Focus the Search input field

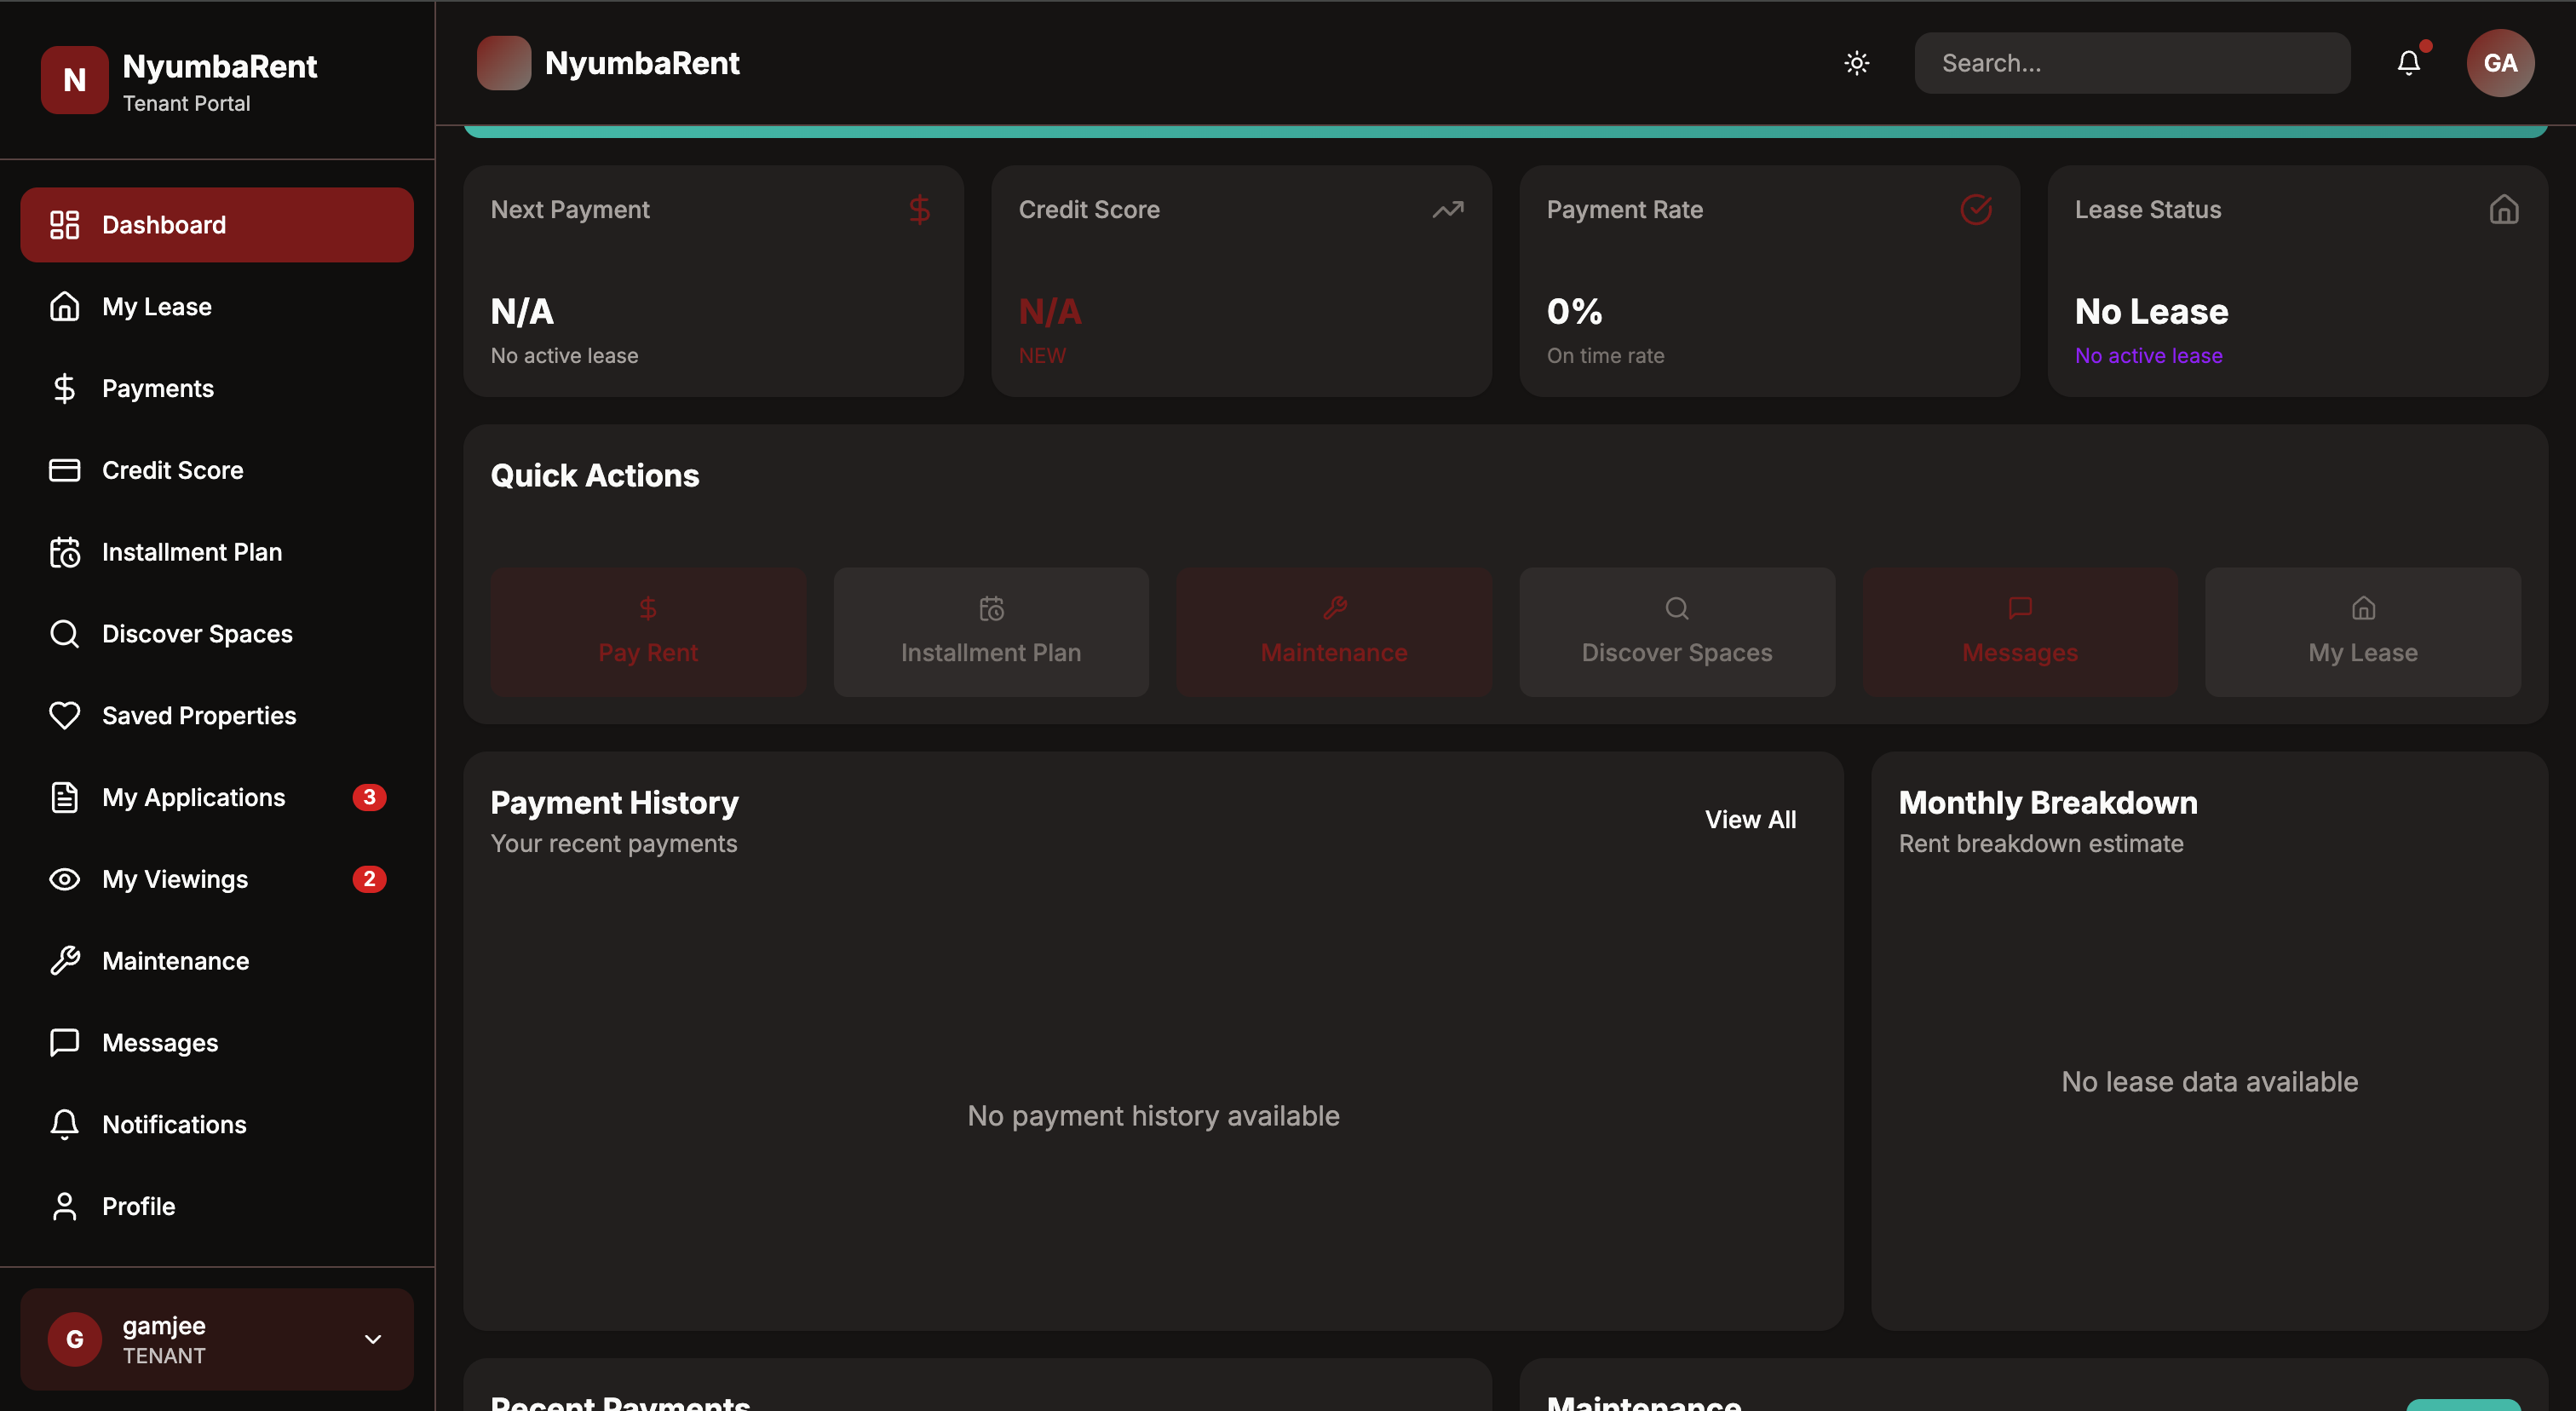2132,63
